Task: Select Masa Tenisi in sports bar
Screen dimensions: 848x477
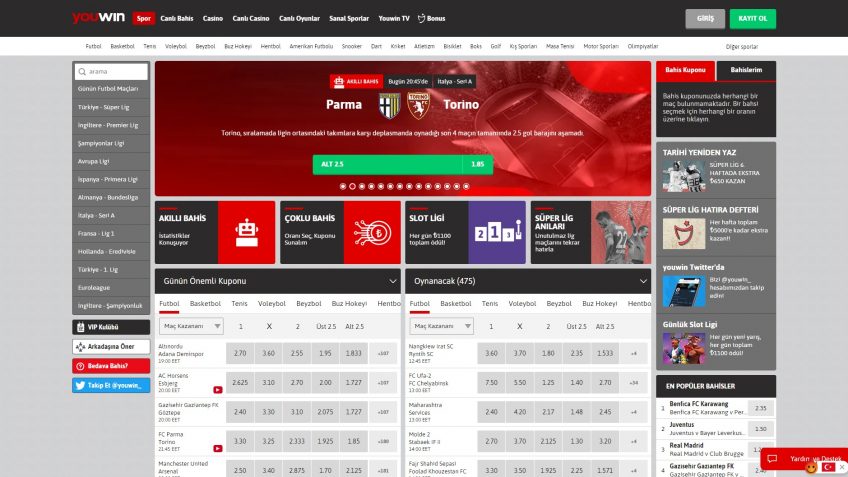Action: 560,47
